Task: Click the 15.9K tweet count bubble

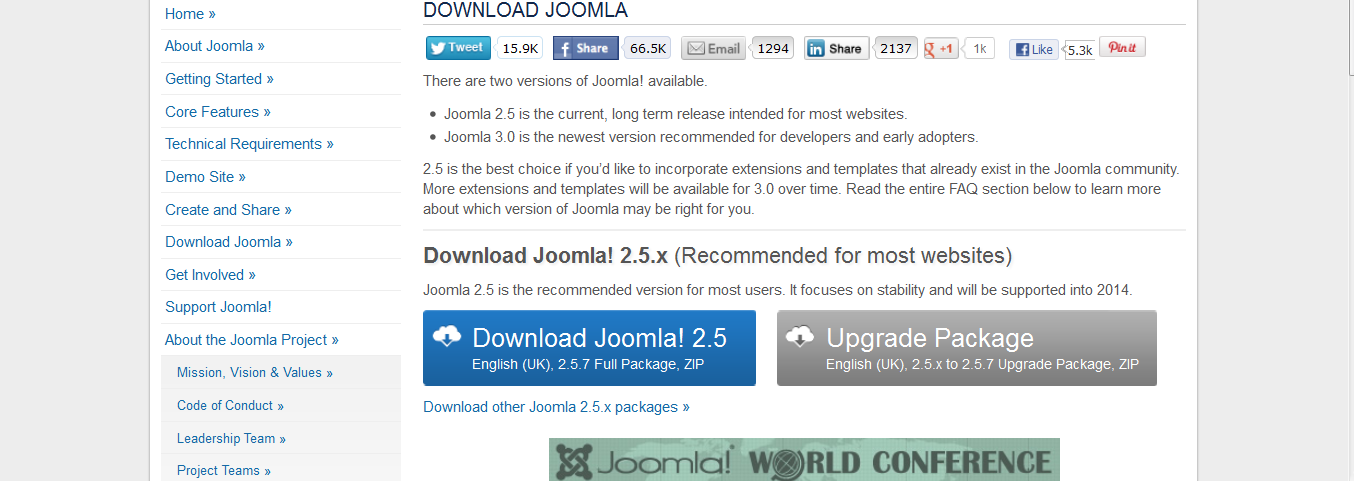Action: click(520, 48)
